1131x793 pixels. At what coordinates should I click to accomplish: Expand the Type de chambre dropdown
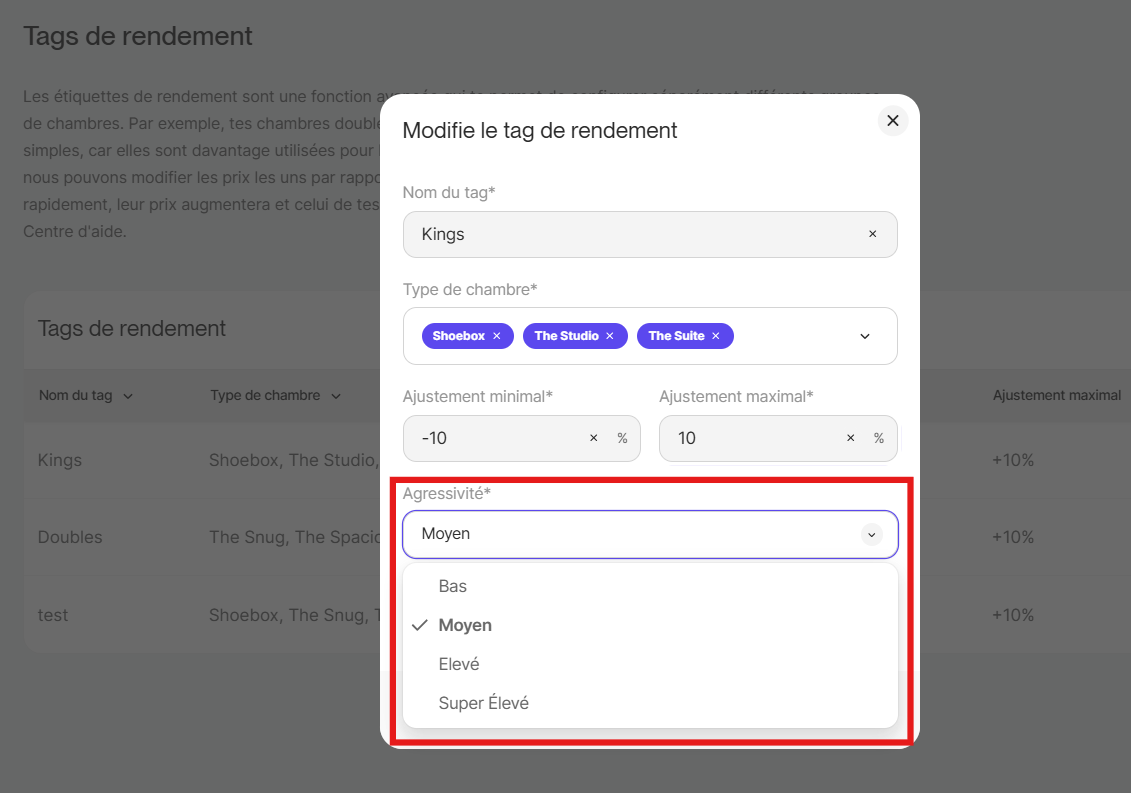click(x=865, y=336)
